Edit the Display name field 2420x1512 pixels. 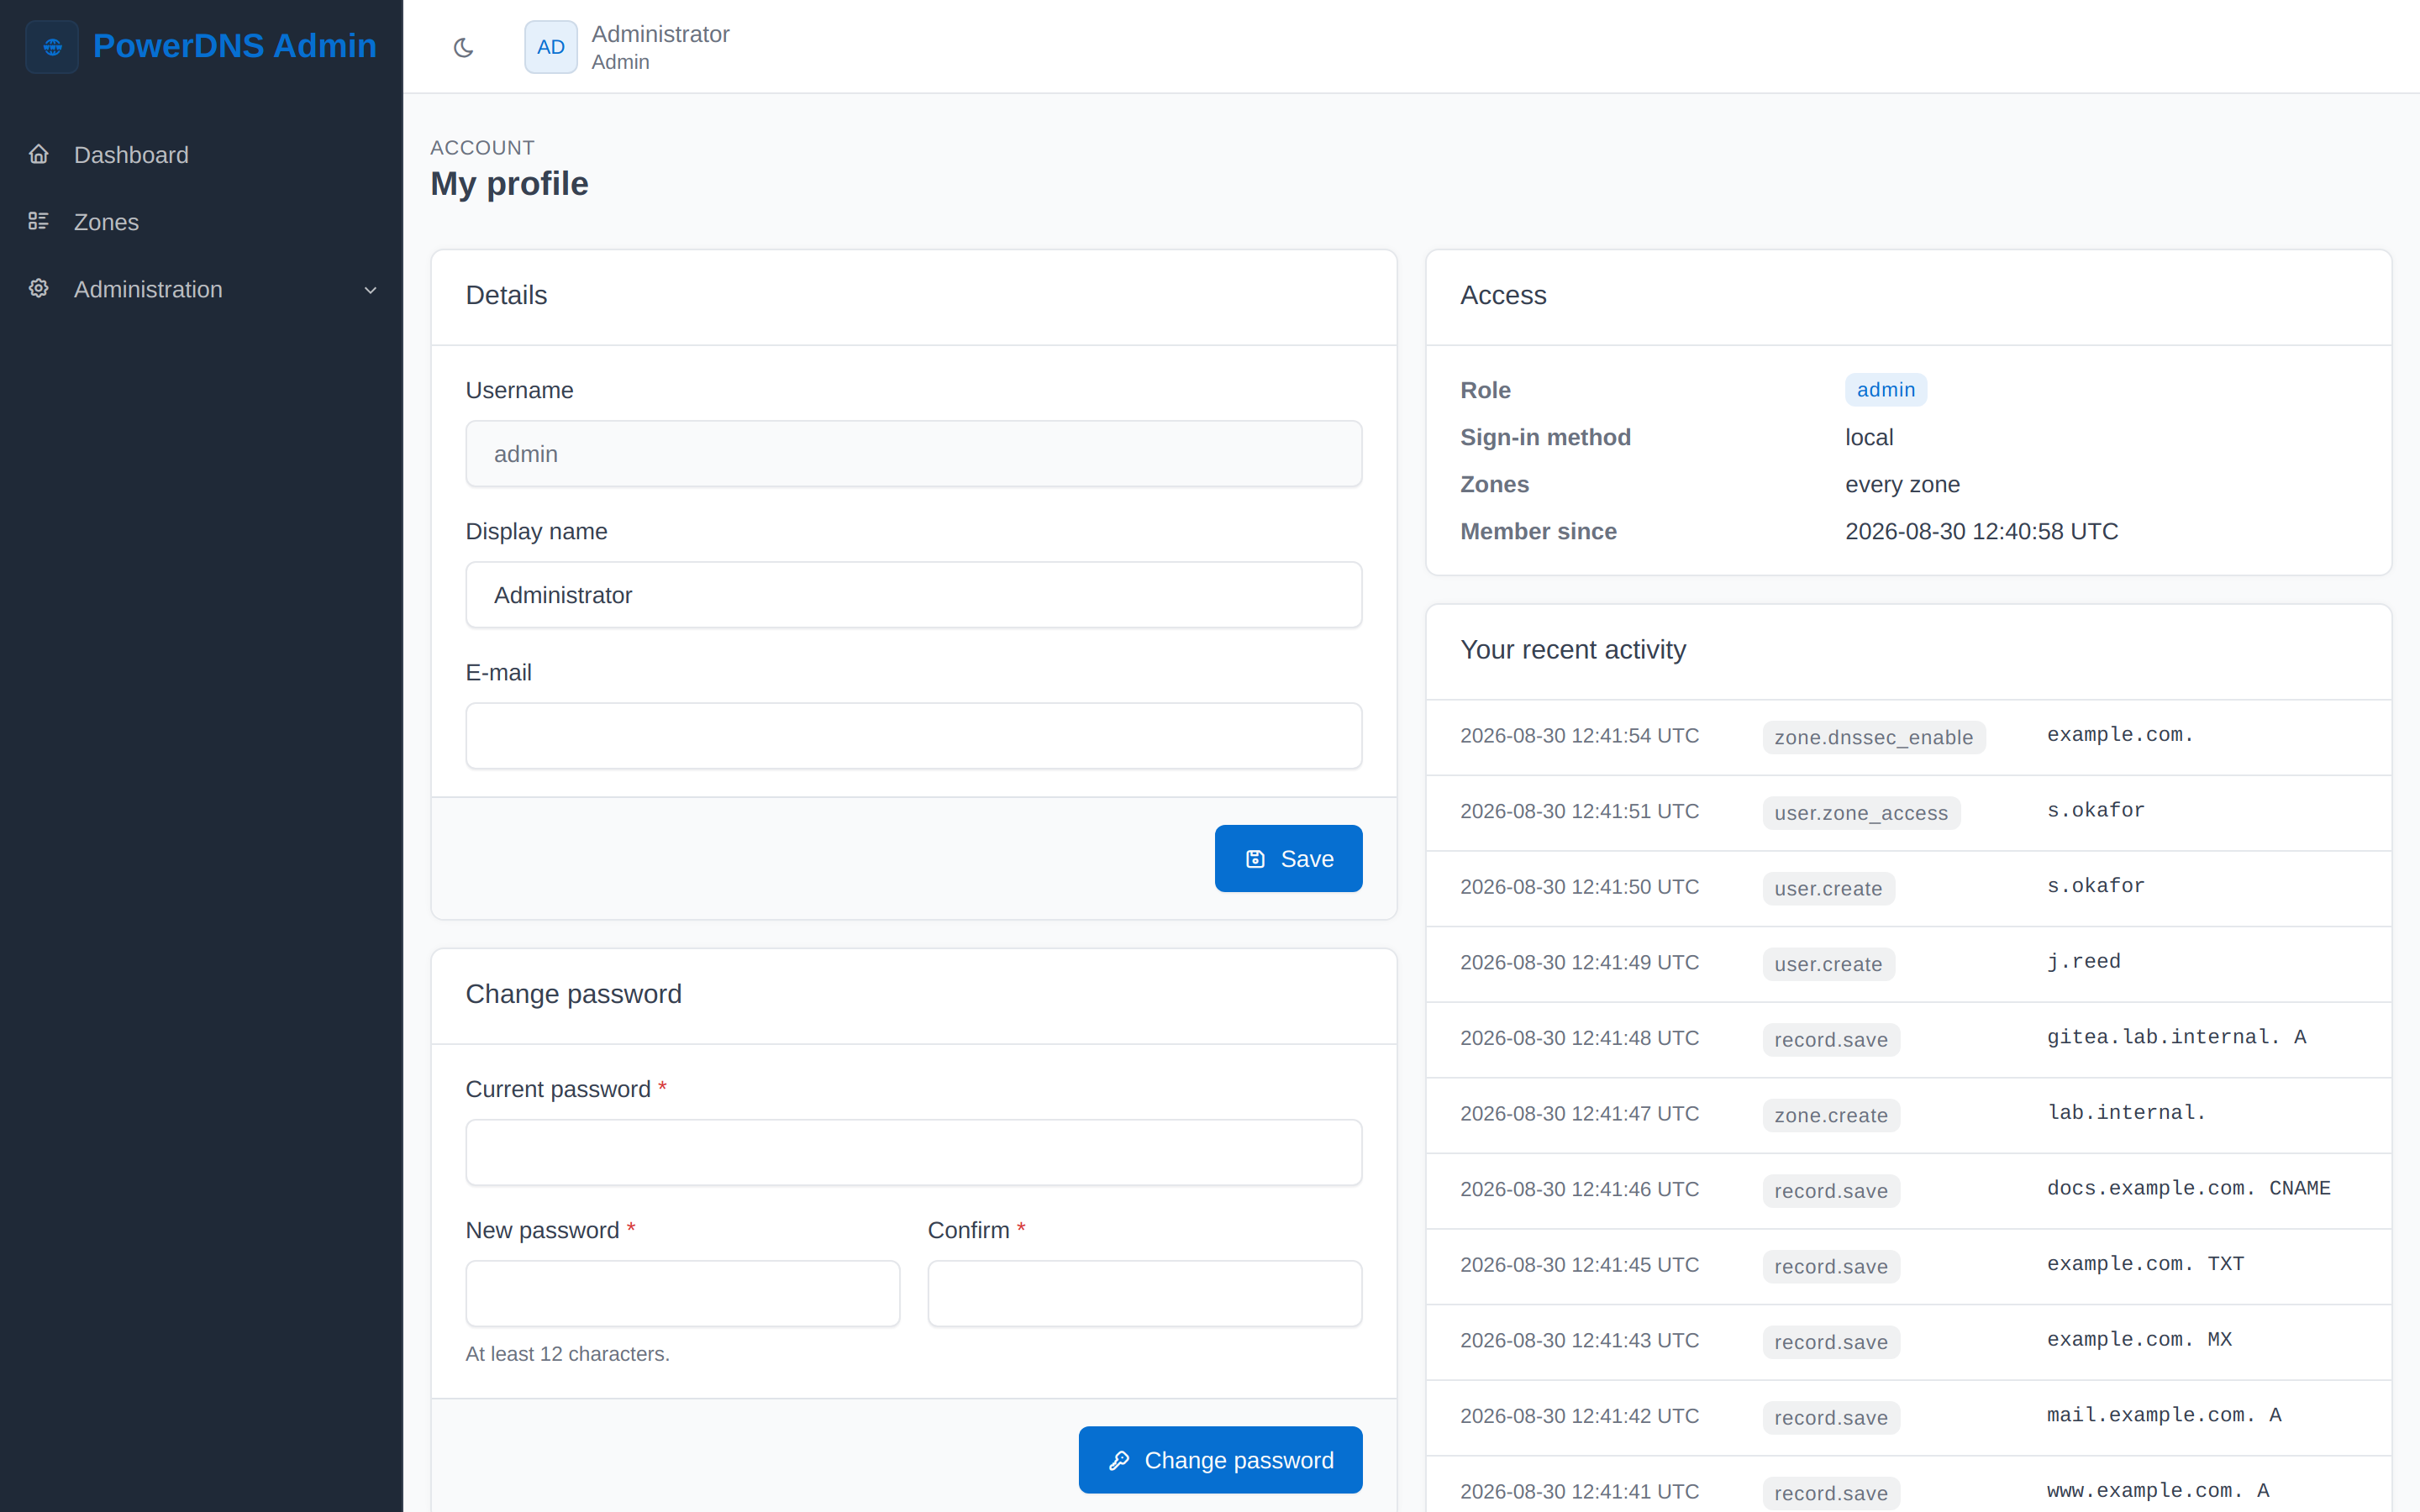coord(913,595)
